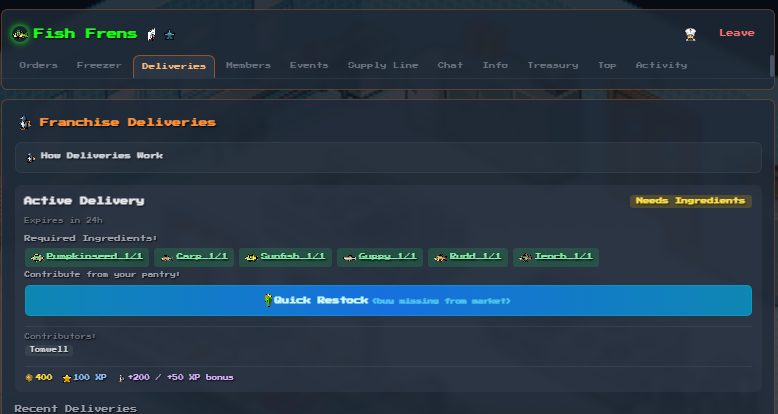This screenshot has width=778, height=414.
Task: Open the Orders tab
Action: point(38,66)
